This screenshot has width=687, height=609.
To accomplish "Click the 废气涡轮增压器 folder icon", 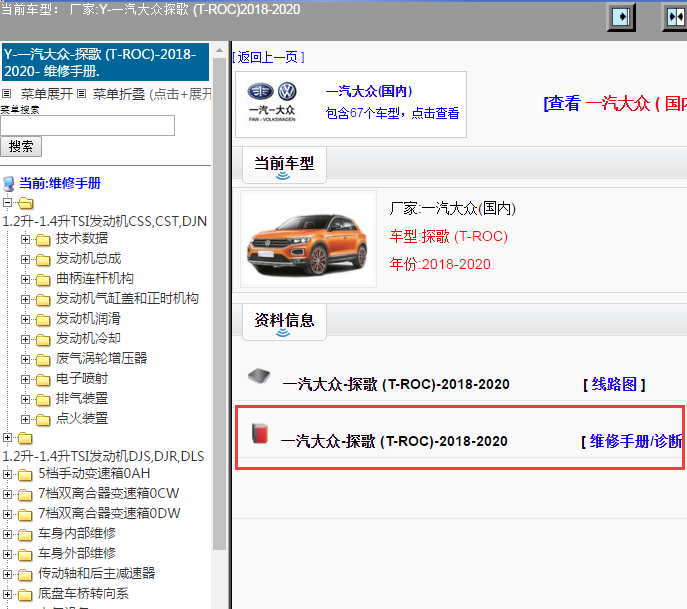I will click(43, 360).
